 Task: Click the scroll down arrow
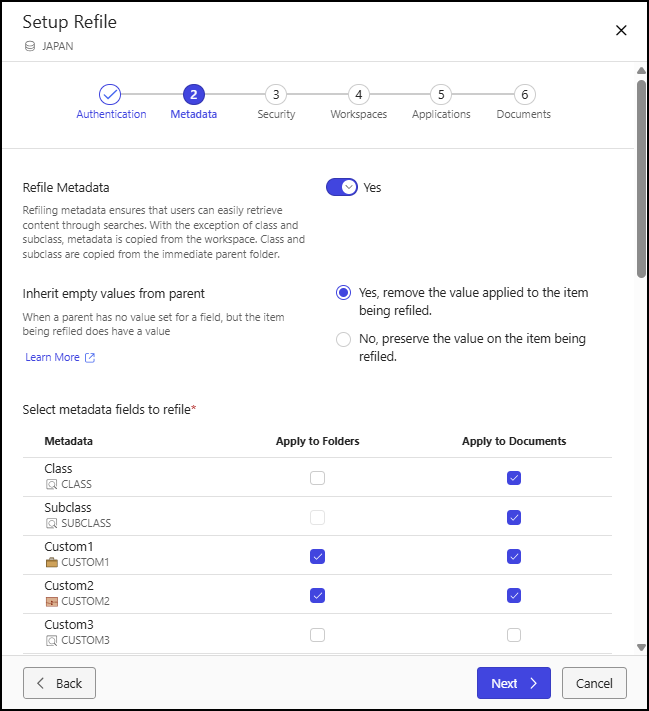[x=641, y=647]
